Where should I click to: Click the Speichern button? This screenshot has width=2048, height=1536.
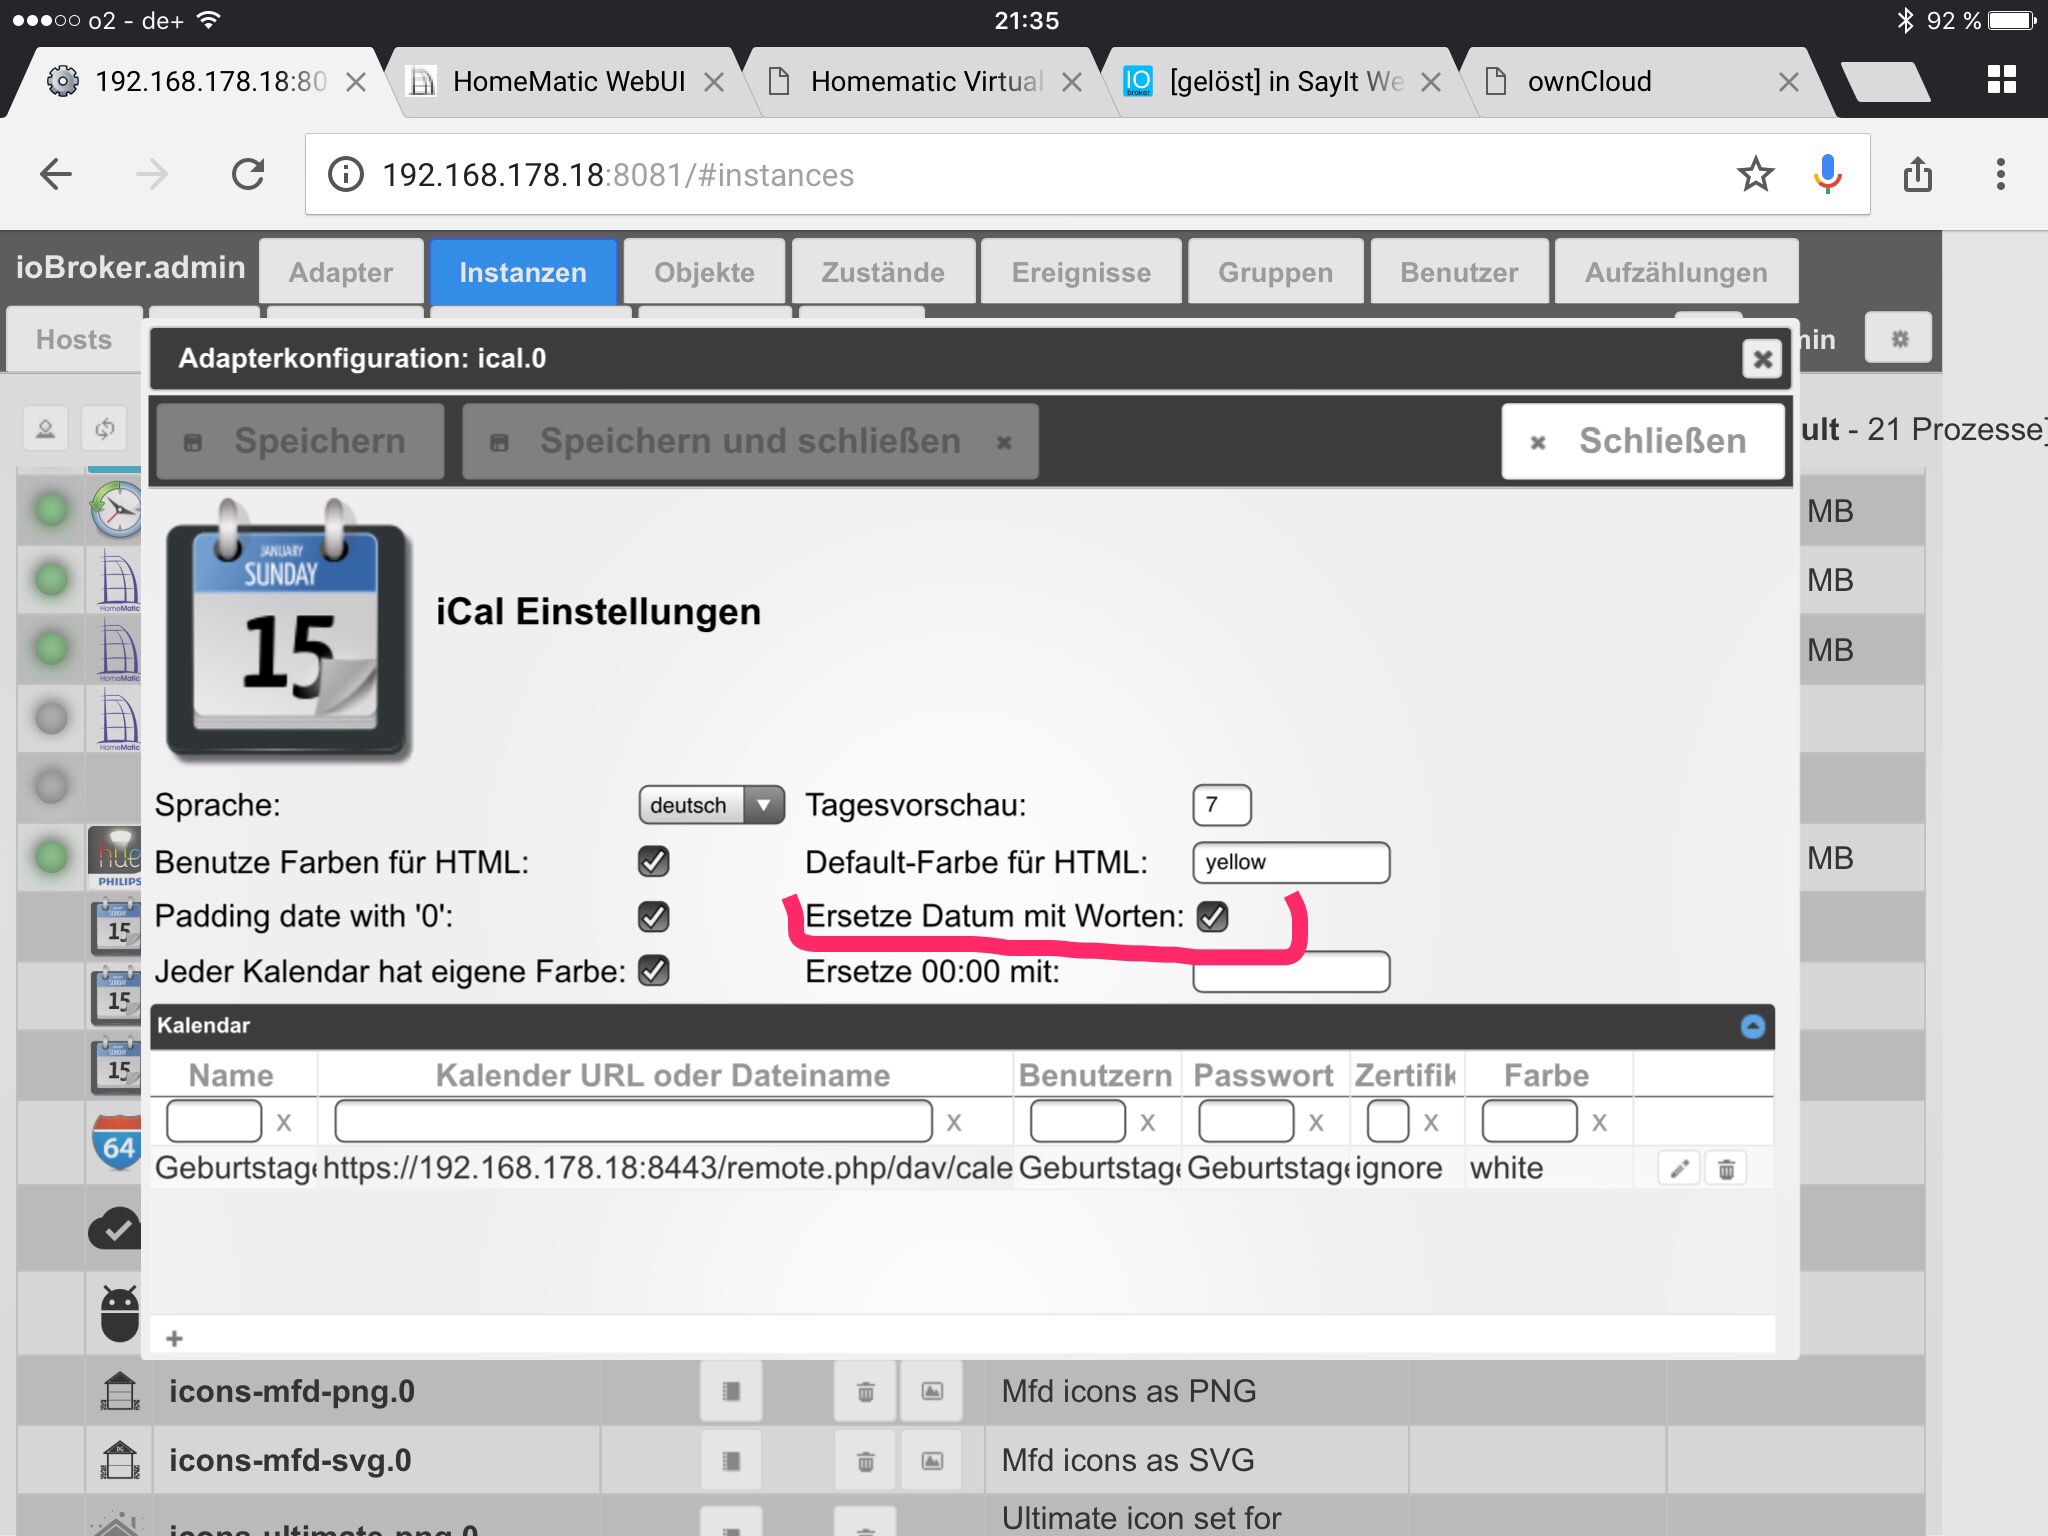point(300,441)
